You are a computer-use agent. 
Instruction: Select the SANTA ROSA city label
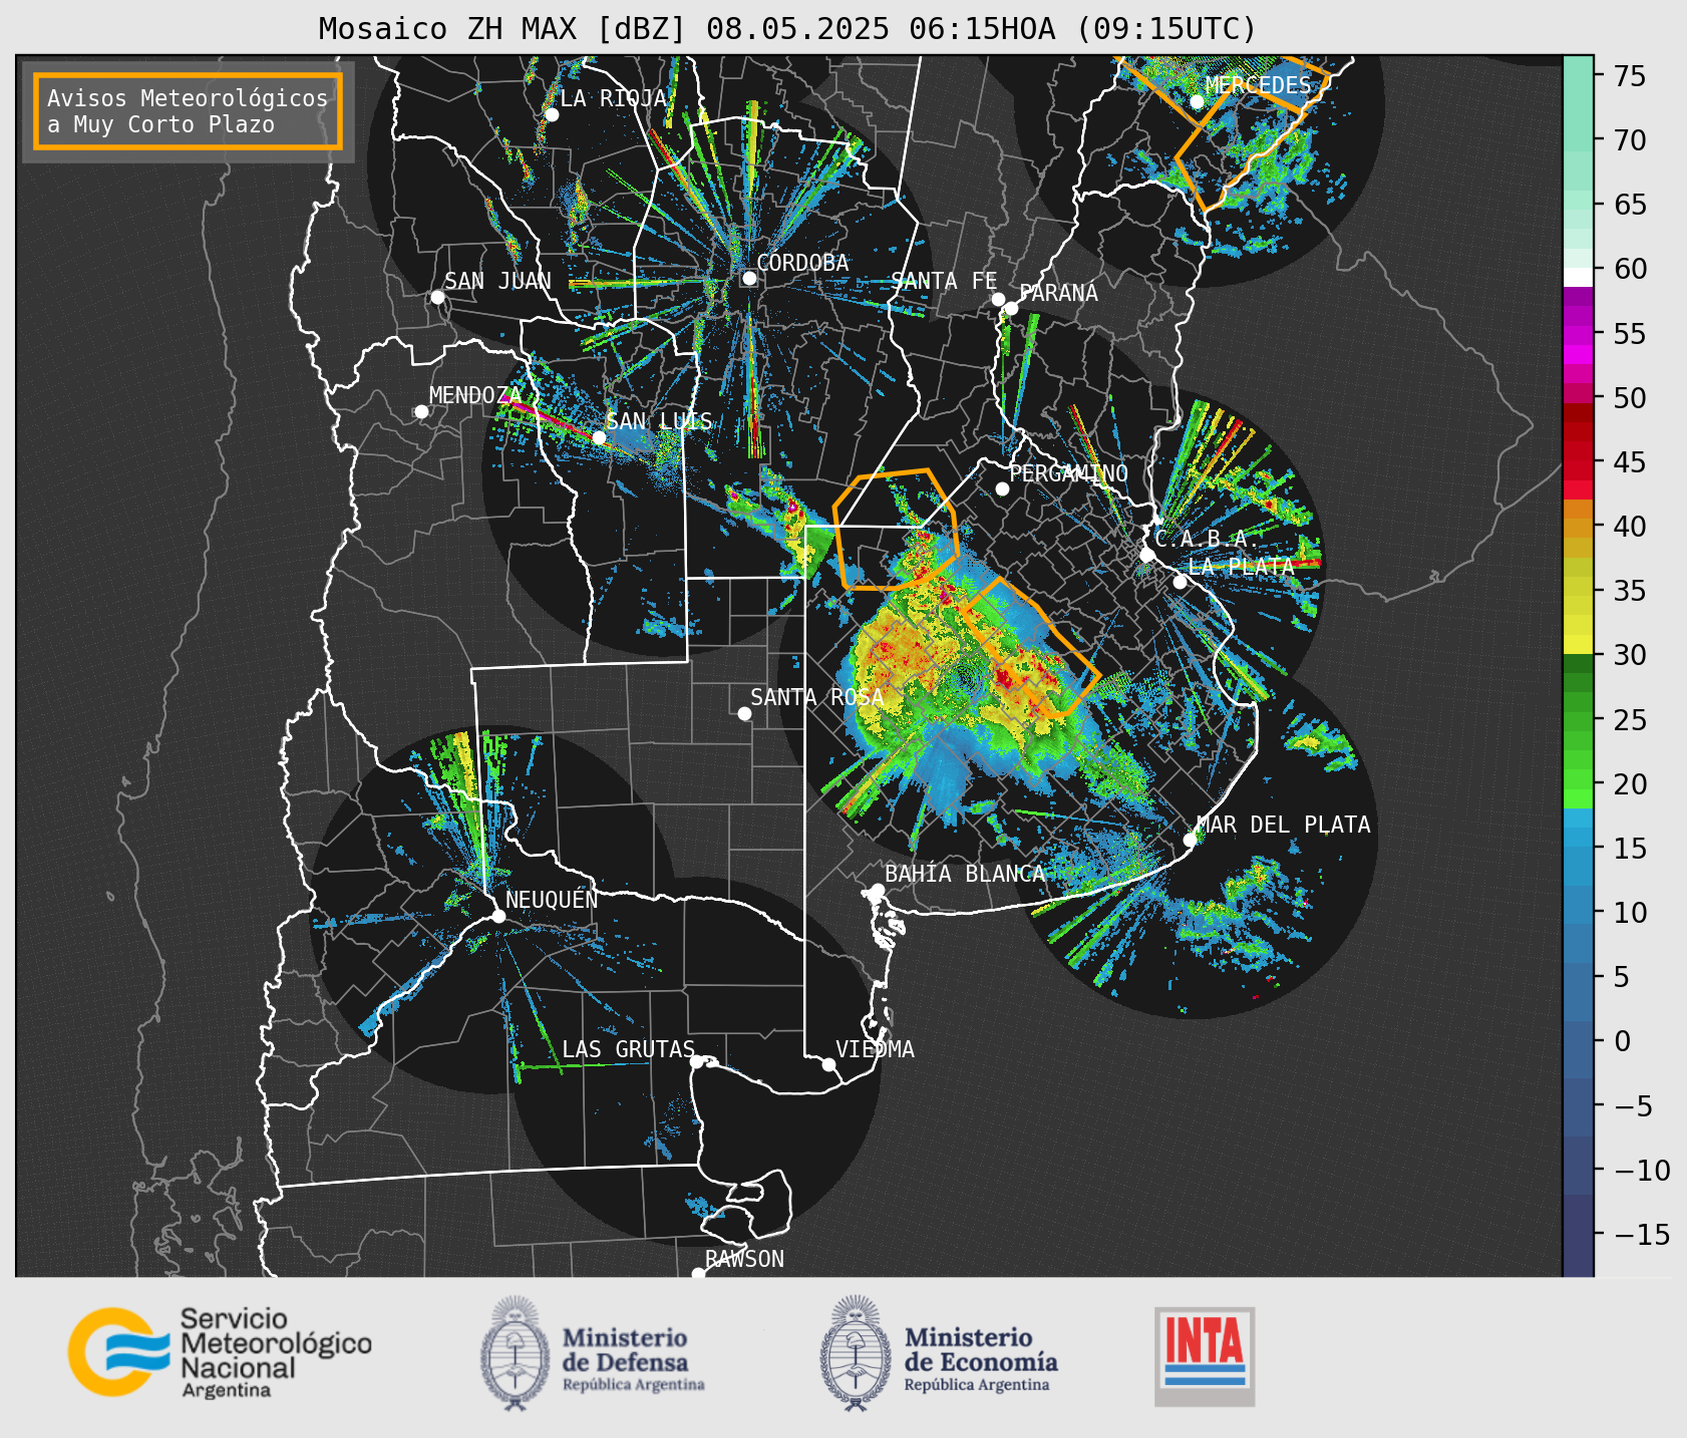pyautogui.click(x=817, y=697)
